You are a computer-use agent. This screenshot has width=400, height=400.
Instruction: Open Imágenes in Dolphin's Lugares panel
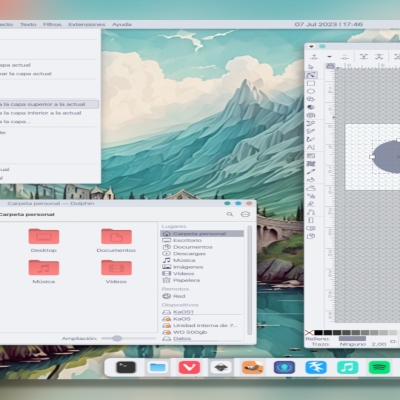(202, 267)
